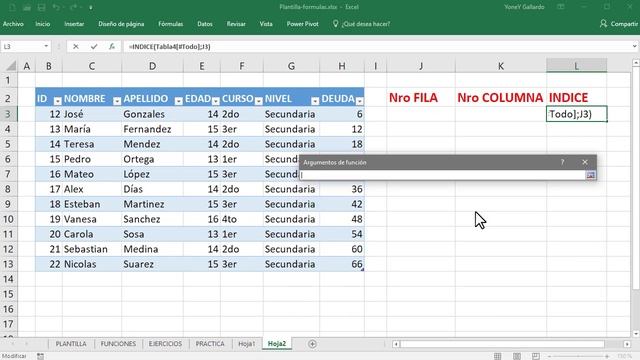Click the DEUDA value 66 cell
Screen dimensions: 640x360
[x=342, y=264]
